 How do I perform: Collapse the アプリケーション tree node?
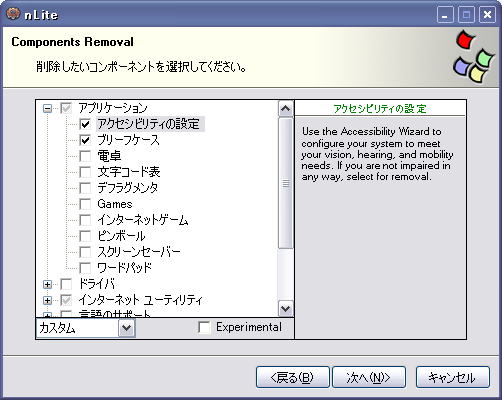pyautogui.click(x=48, y=108)
